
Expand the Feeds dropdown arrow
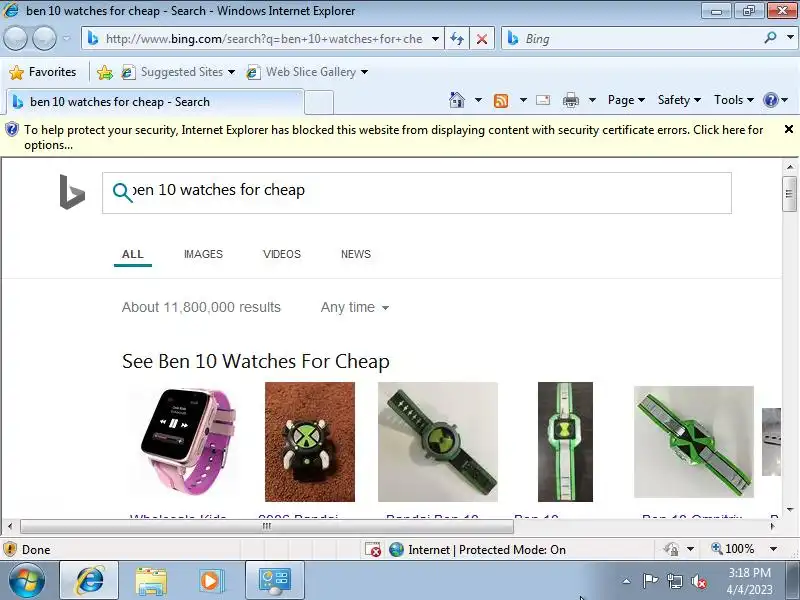(x=523, y=100)
